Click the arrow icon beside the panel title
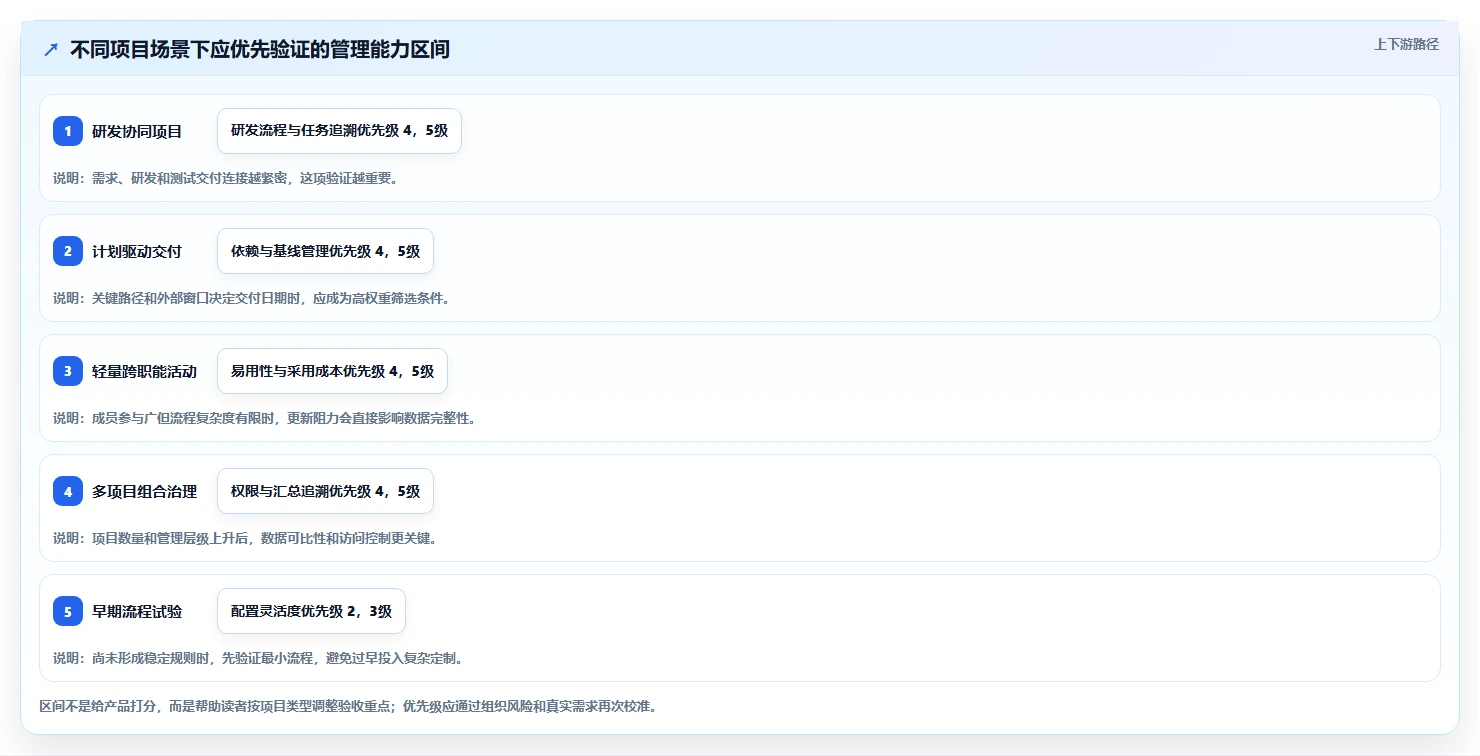 51,50
